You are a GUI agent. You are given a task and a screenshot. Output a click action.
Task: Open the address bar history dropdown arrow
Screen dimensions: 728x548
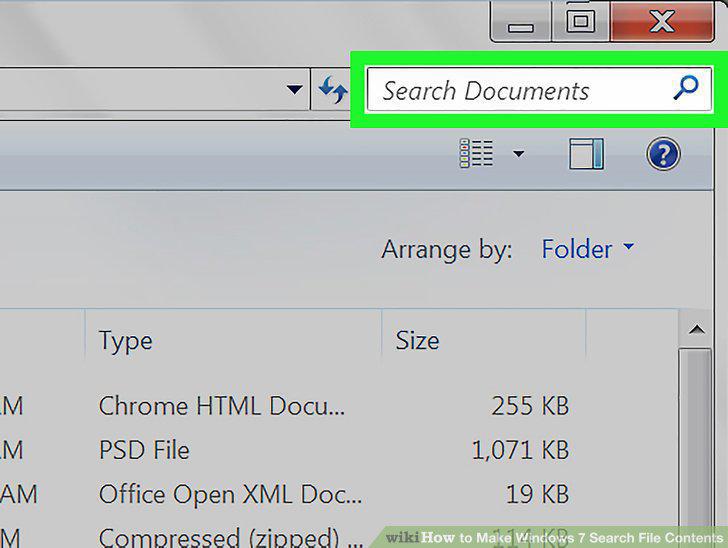tap(294, 89)
